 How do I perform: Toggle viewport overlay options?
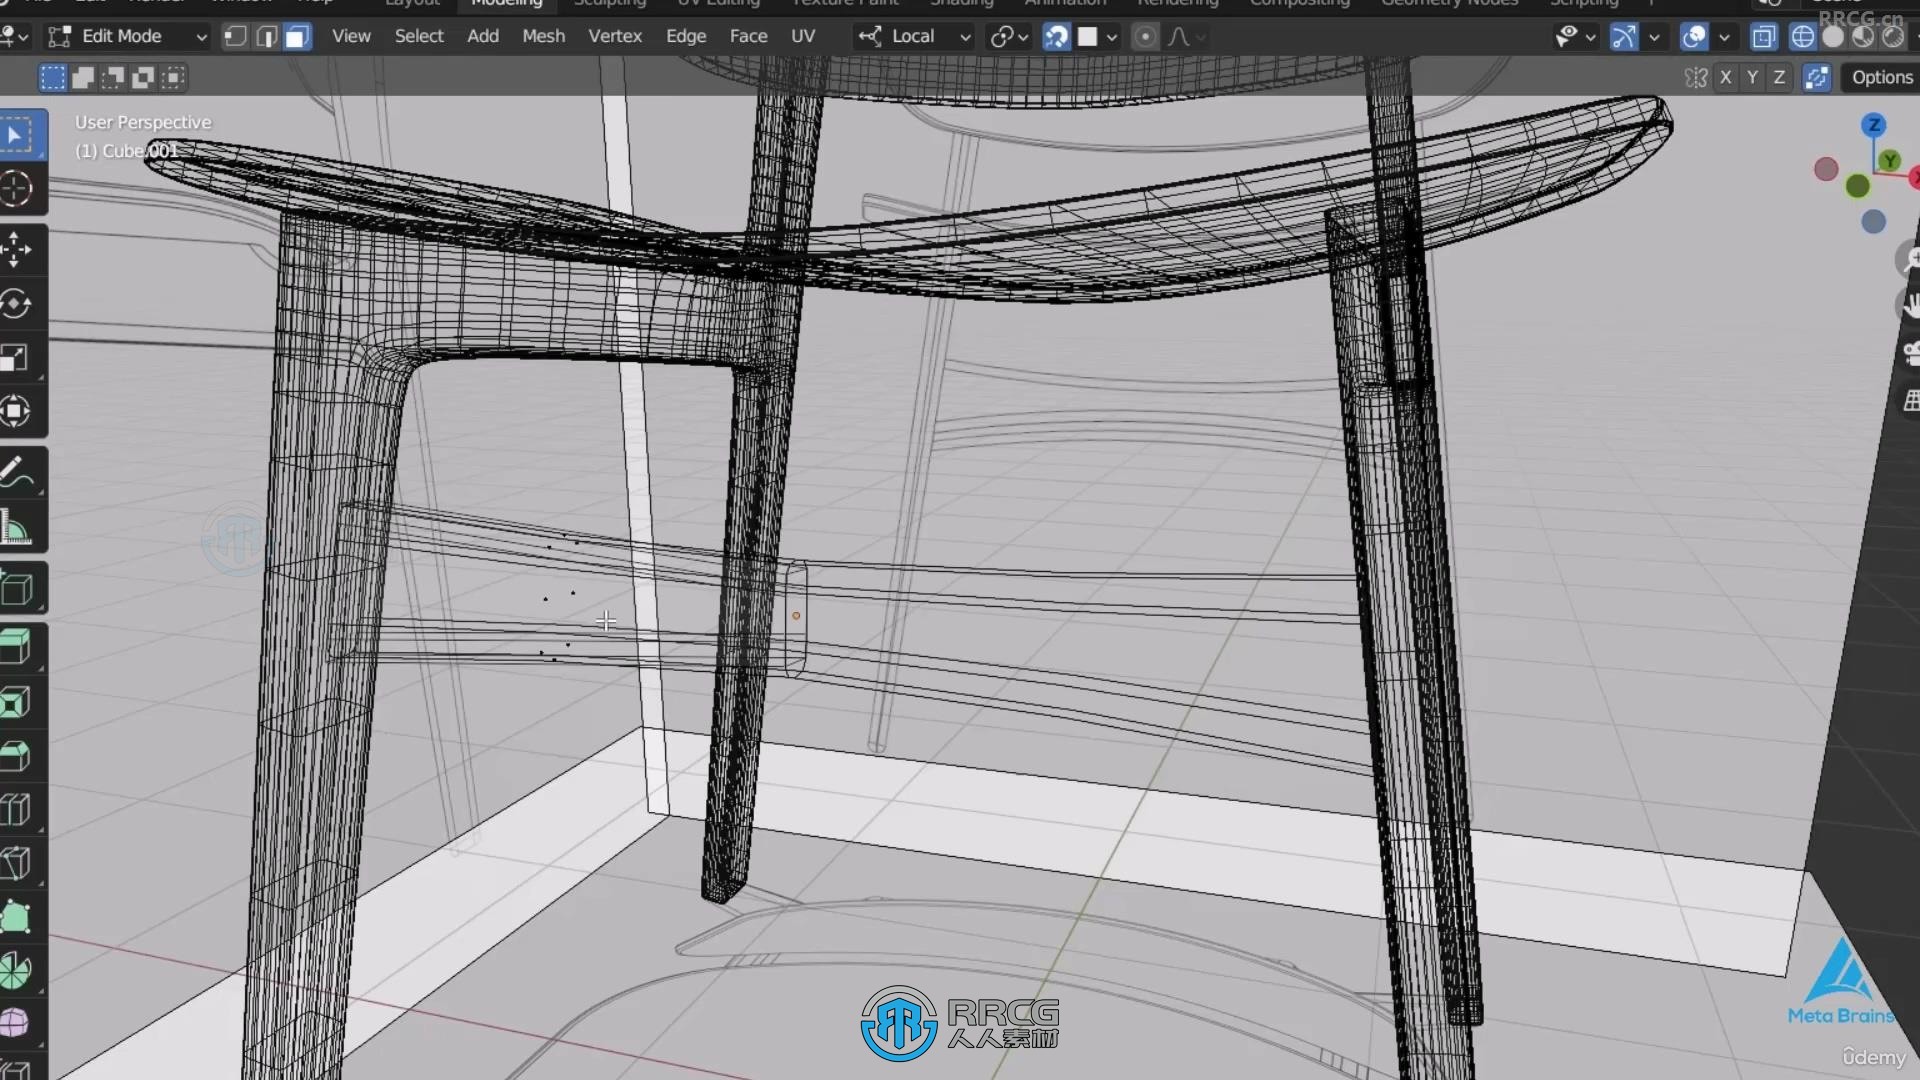pyautogui.click(x=1695, y=36)
